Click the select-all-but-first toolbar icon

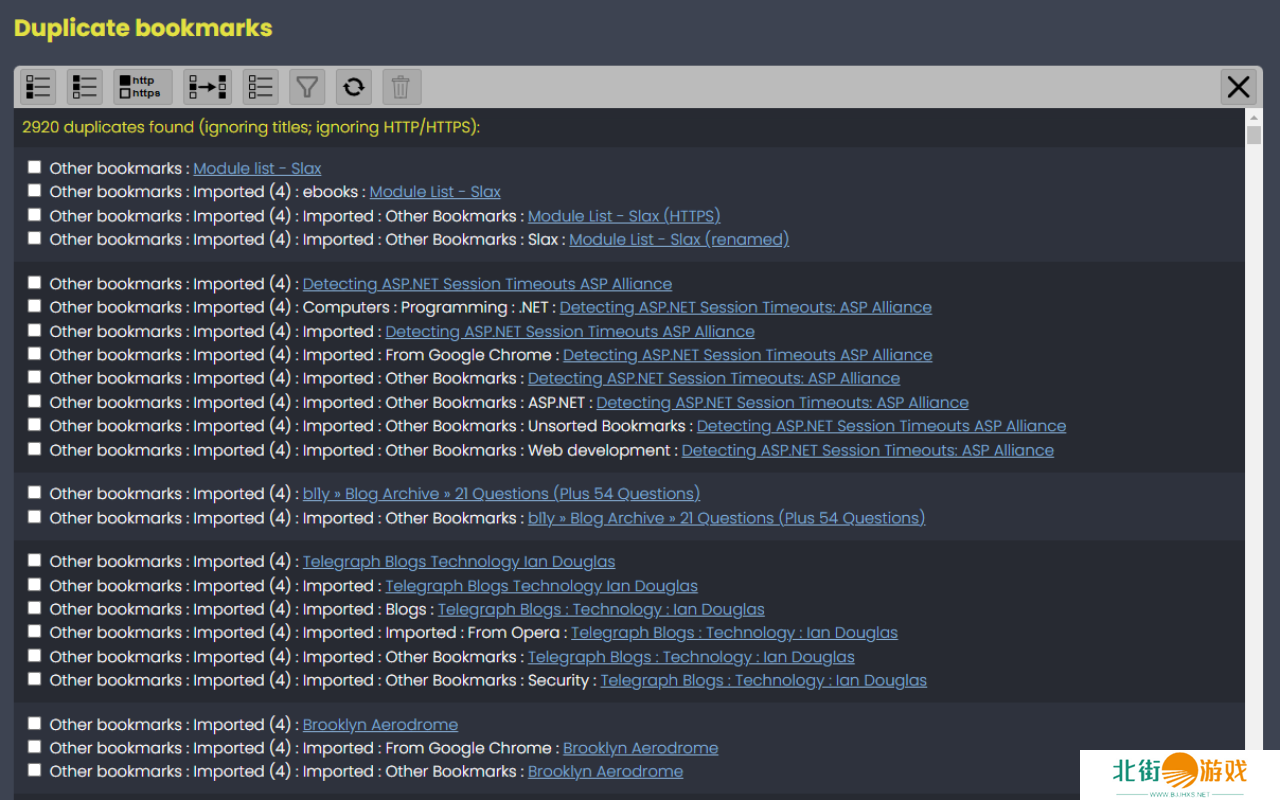tap(39, 87)
